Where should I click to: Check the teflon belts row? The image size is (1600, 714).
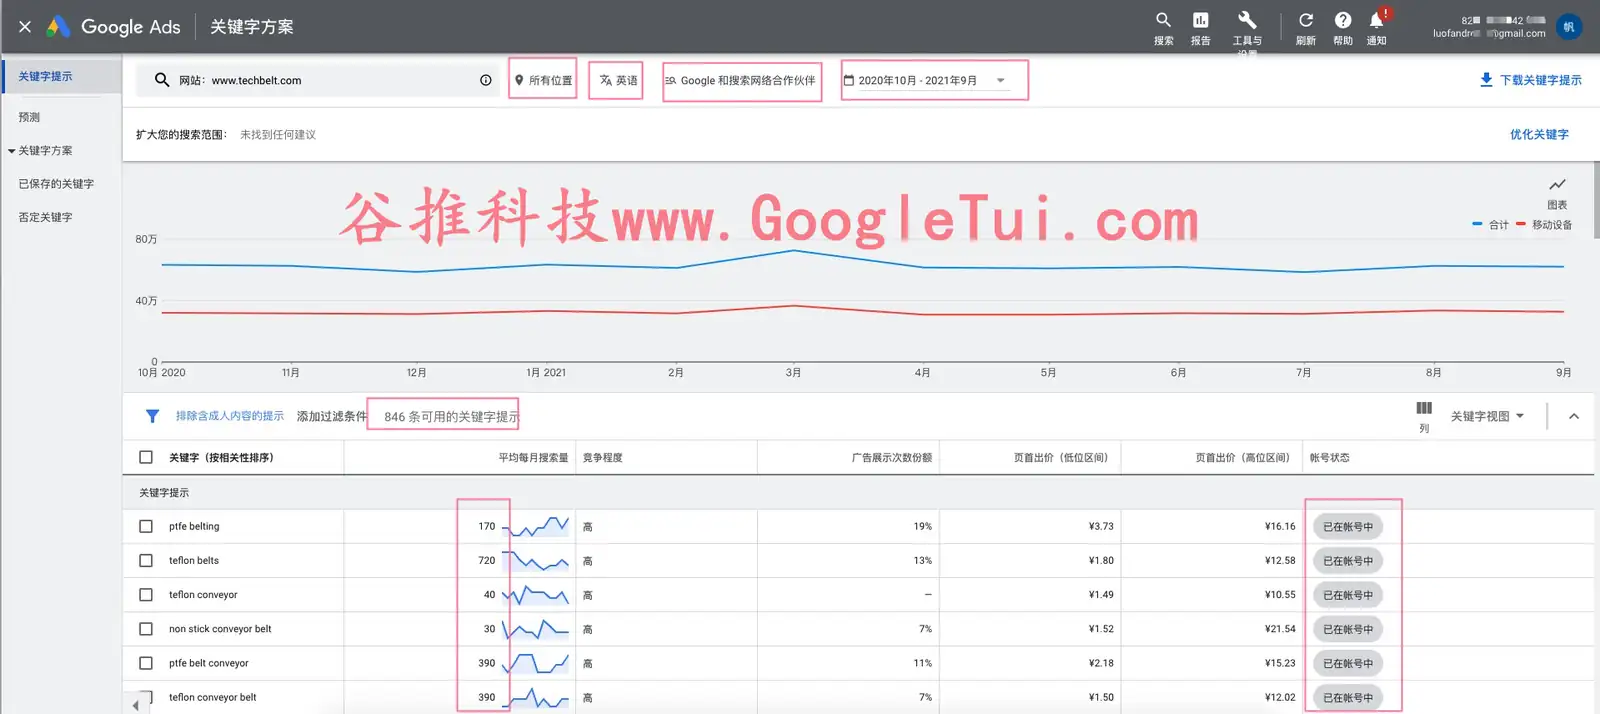(x=146, y=561)
